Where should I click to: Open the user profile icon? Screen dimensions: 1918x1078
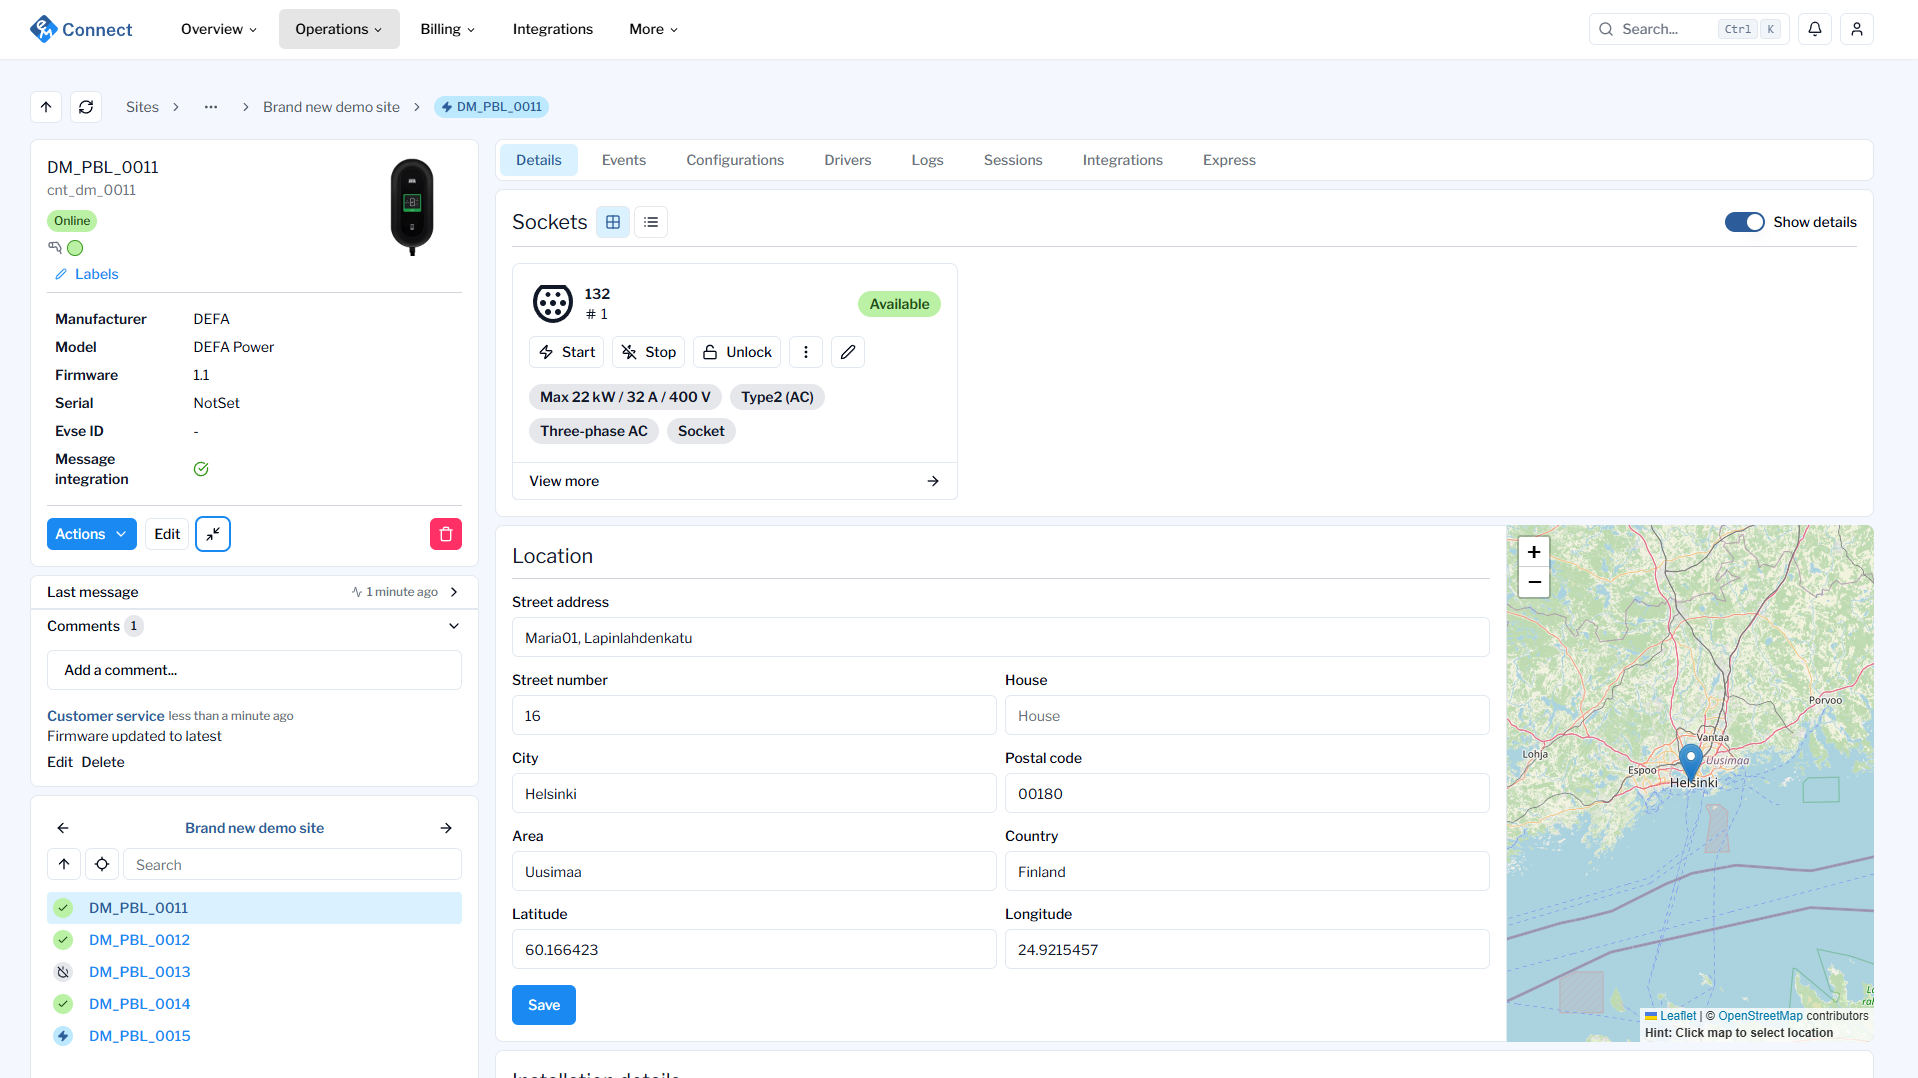click(1856, 29)
